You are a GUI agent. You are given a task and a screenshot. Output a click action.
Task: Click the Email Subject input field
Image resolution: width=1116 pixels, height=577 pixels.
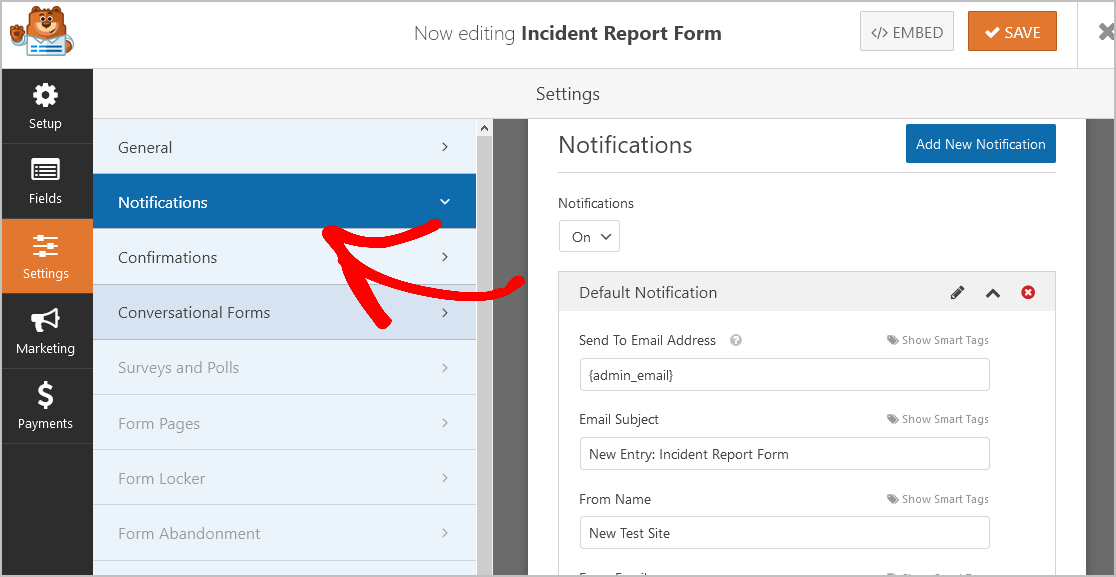[x=784, y=453]
